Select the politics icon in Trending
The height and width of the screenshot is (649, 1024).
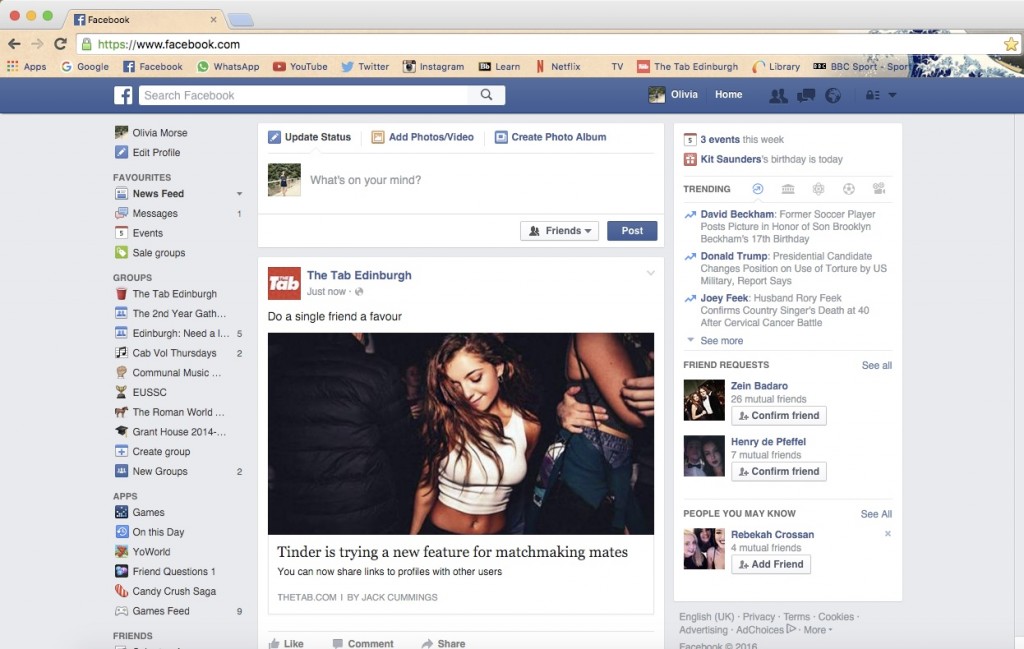click(x=788, y=189)
